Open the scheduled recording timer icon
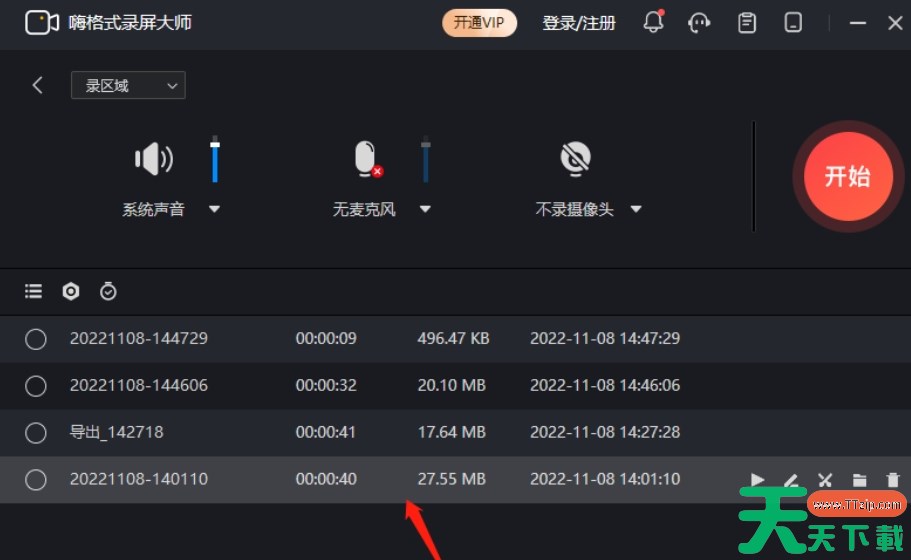This screenshot has width=911, height=560. point(108,291)
